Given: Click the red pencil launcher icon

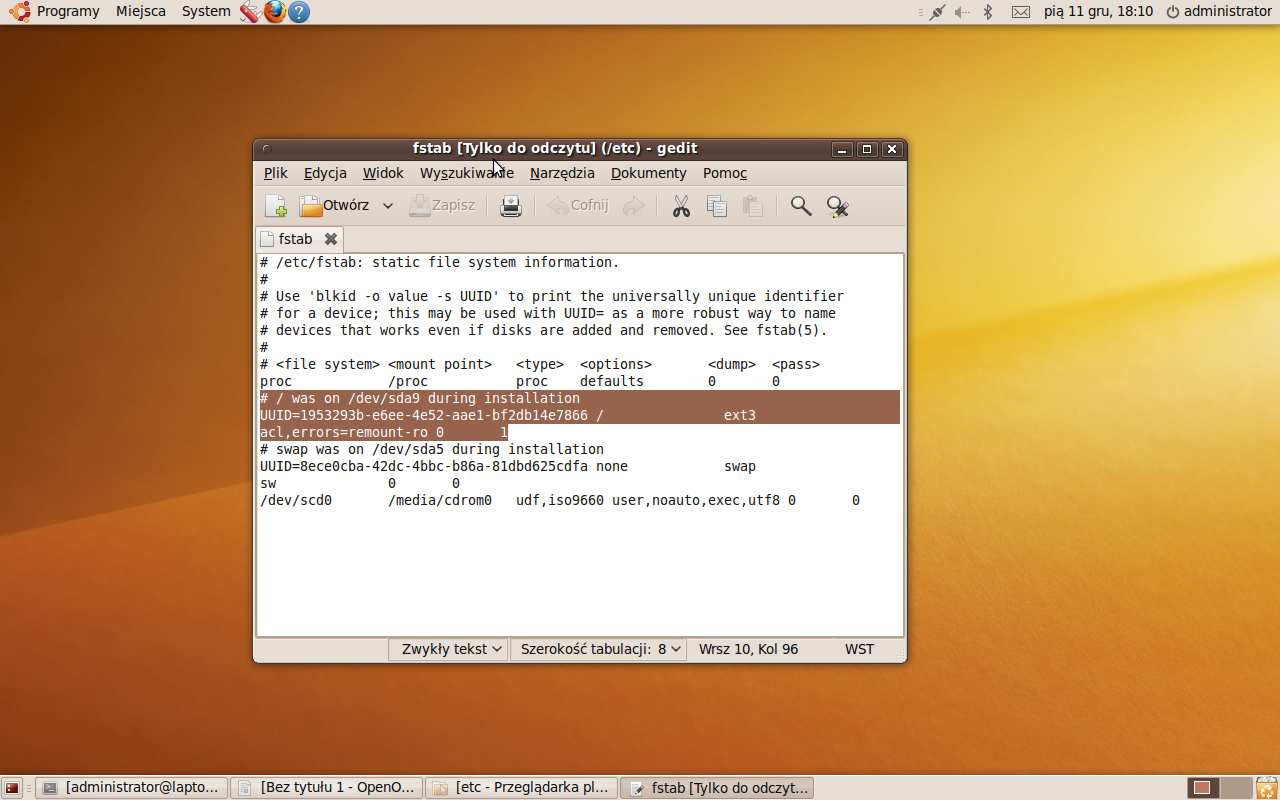Looking at the screenshot, I should (x=250, y=12).
